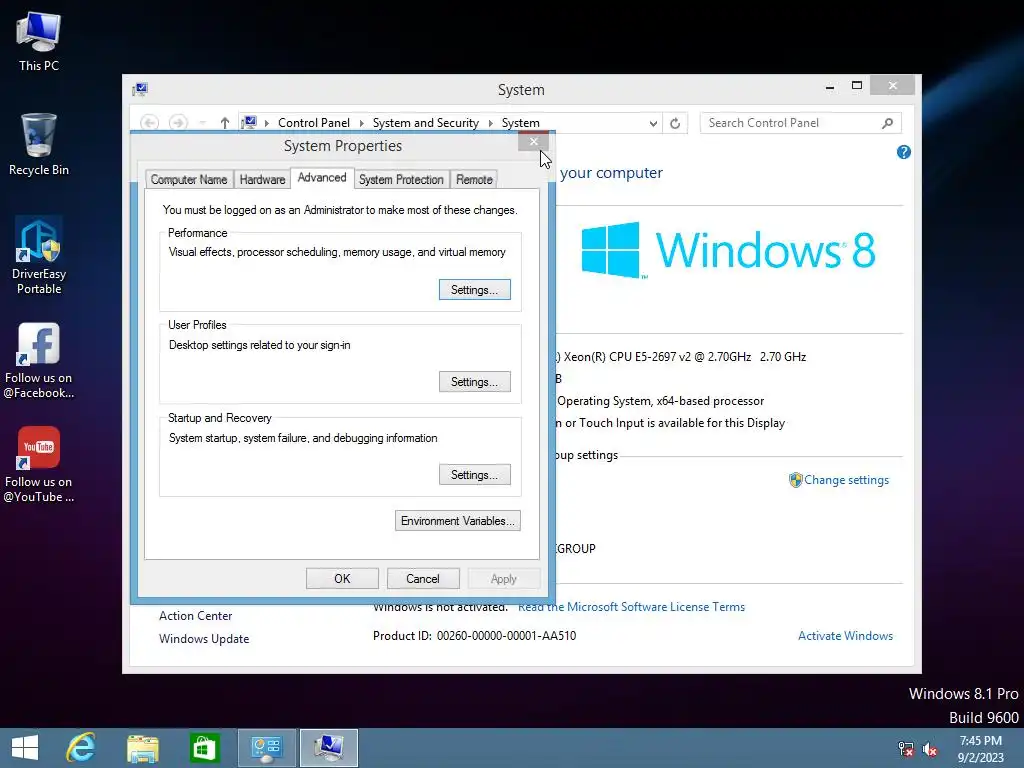This screenshot has width=1024, height=768.
Task: Switch to the Computer Name tab
Action: pos(189,180)
